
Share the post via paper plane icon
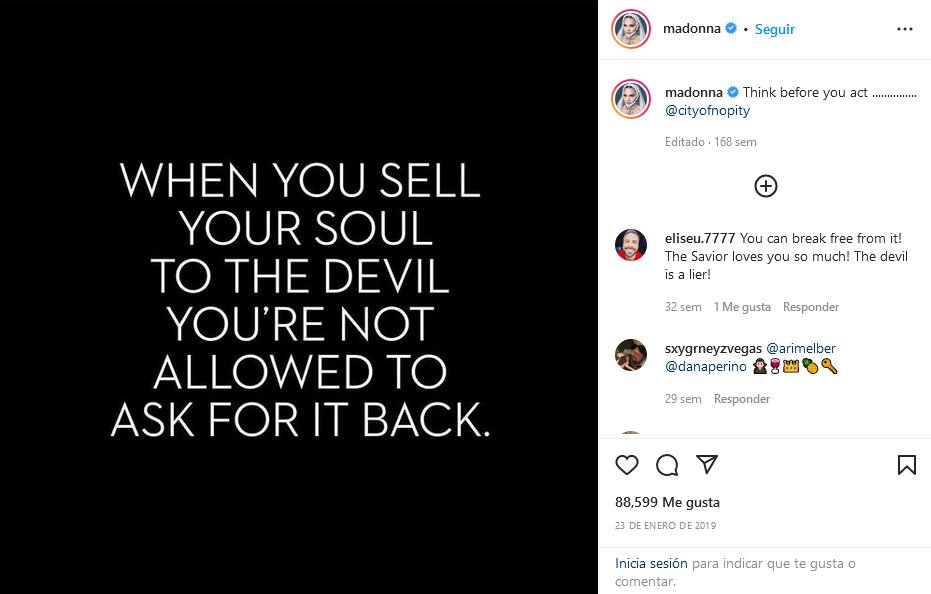pos(707,465)
